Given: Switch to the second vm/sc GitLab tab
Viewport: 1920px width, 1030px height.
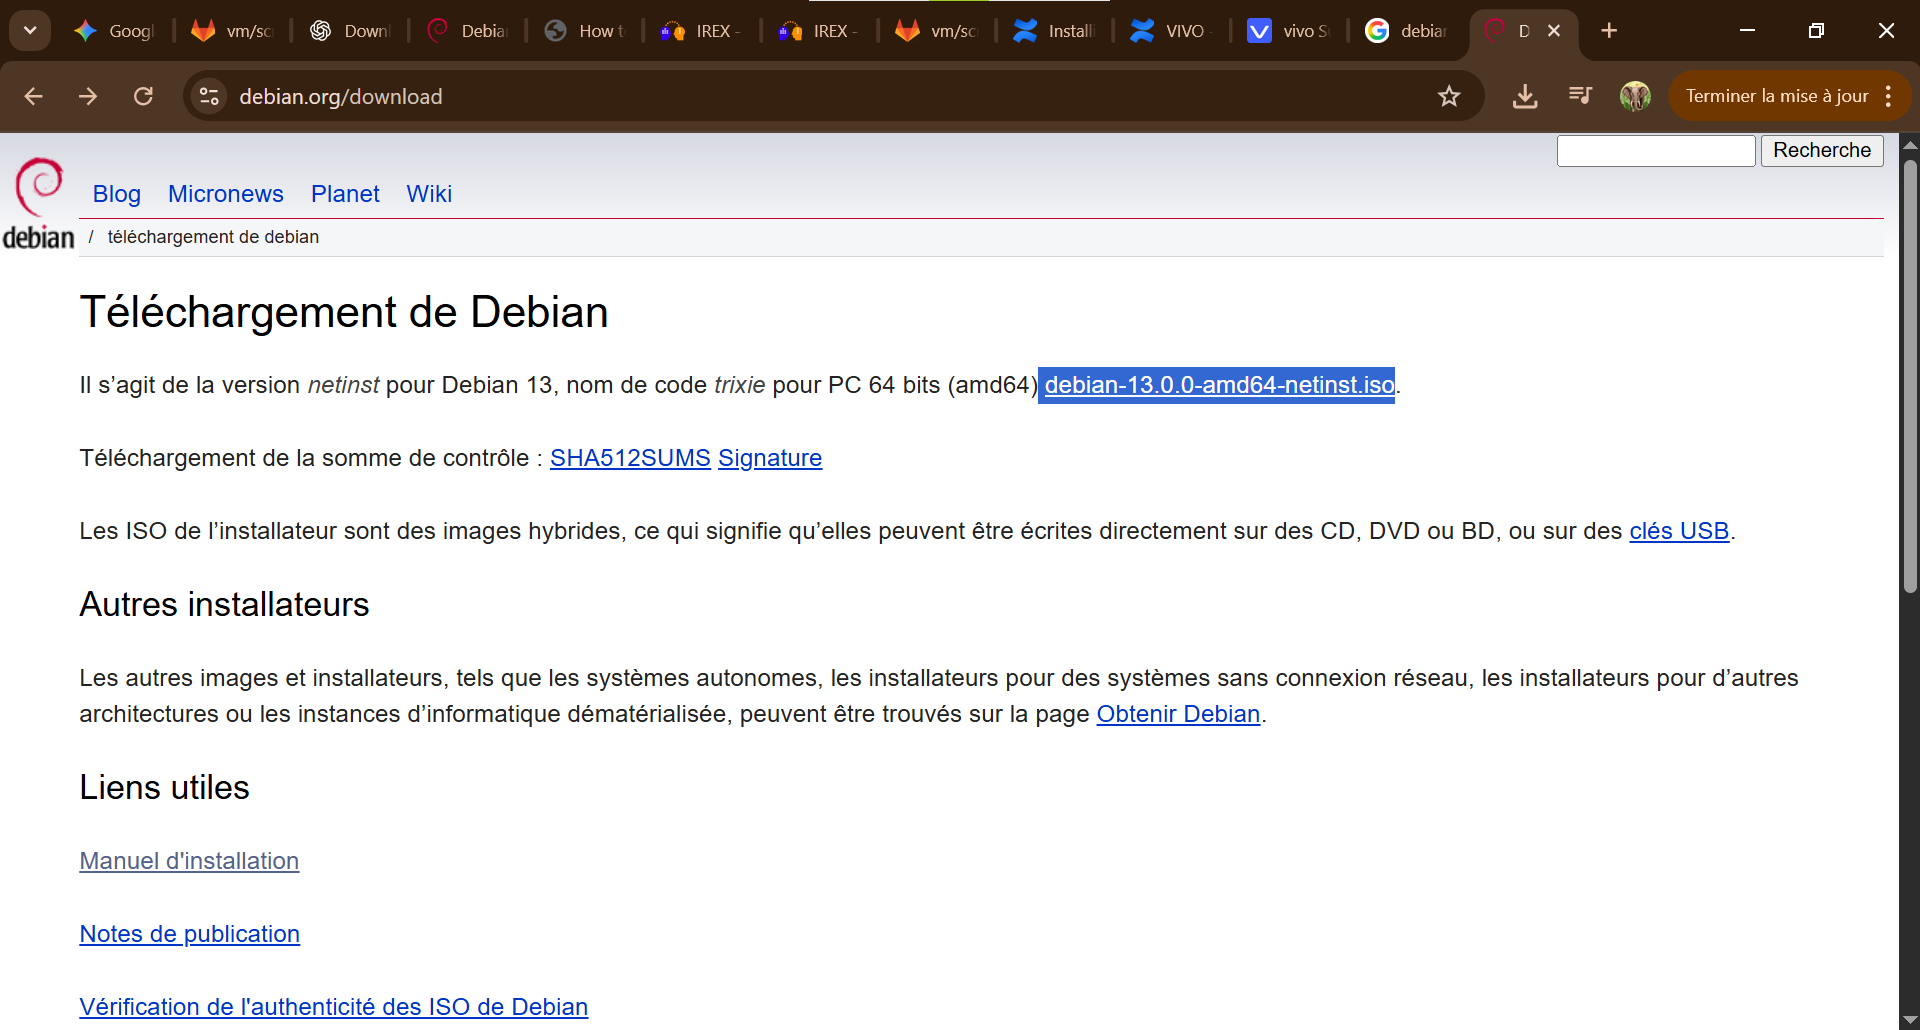Looking at the screenshot, I should [936, 31].
